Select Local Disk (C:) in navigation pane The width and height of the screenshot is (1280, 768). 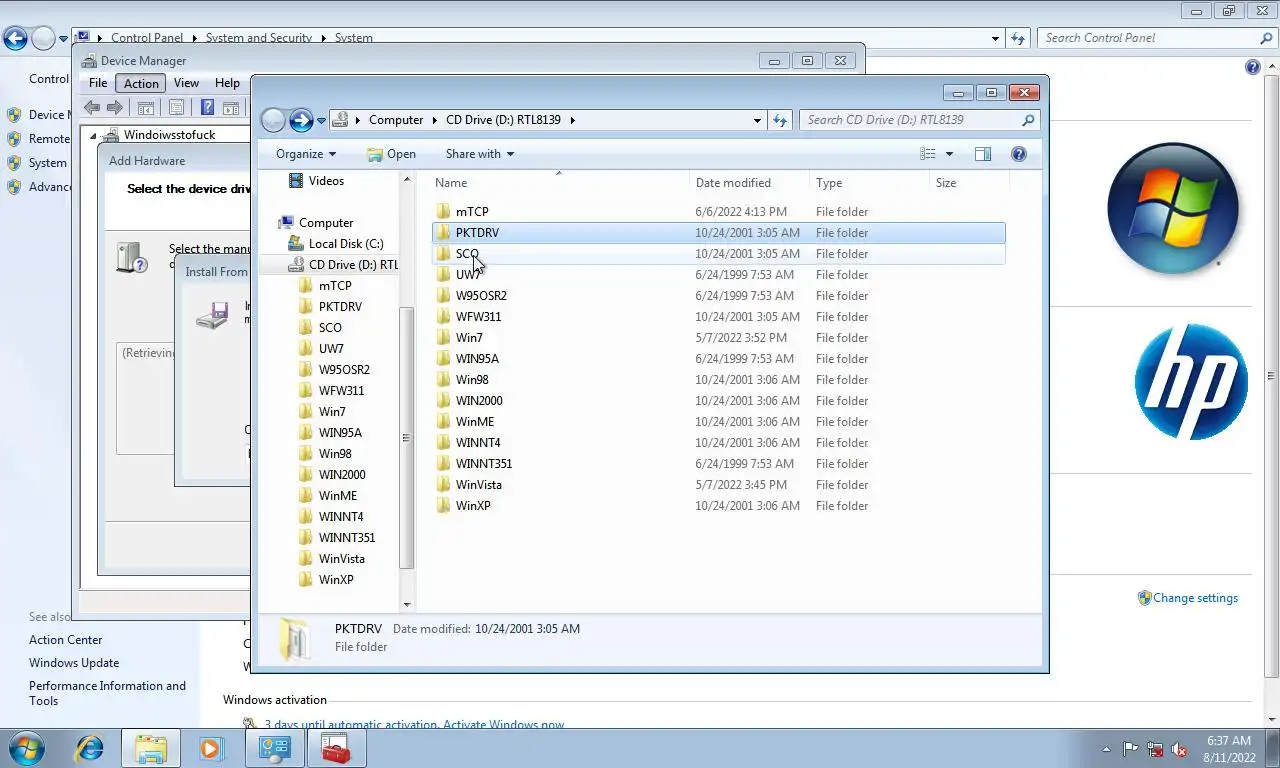[335, 244]
